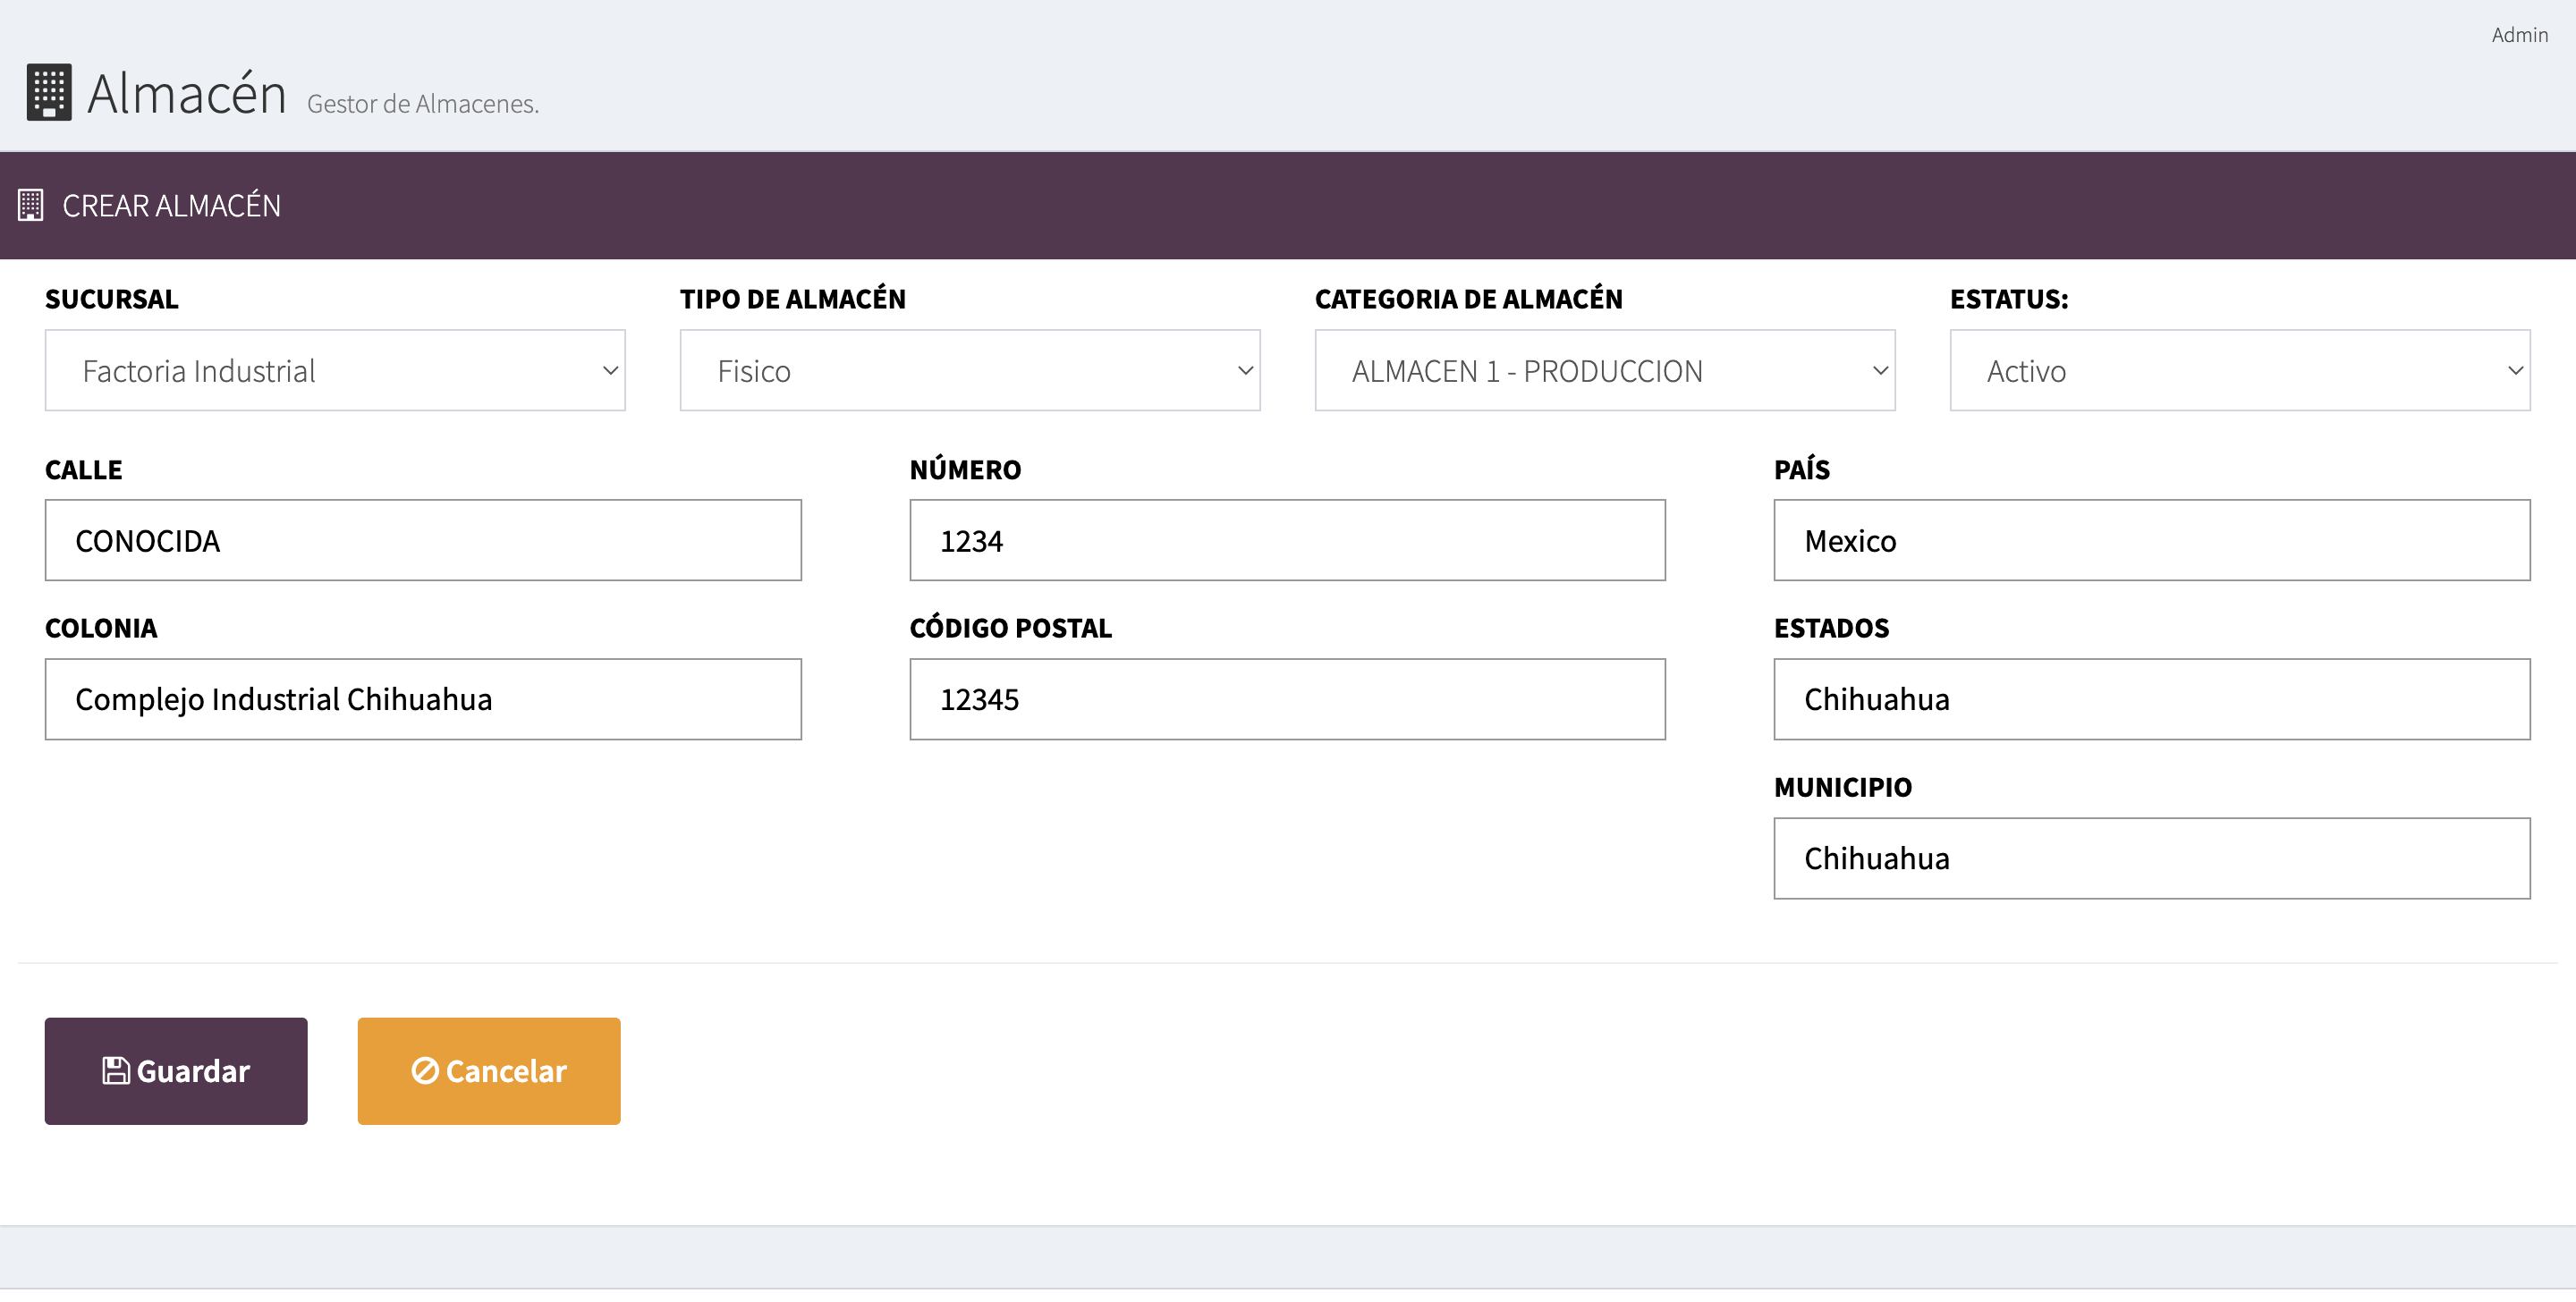Click the Almacén page title
The height and width of the screenshot is (1302, 2576).
[x=187, y=94]
